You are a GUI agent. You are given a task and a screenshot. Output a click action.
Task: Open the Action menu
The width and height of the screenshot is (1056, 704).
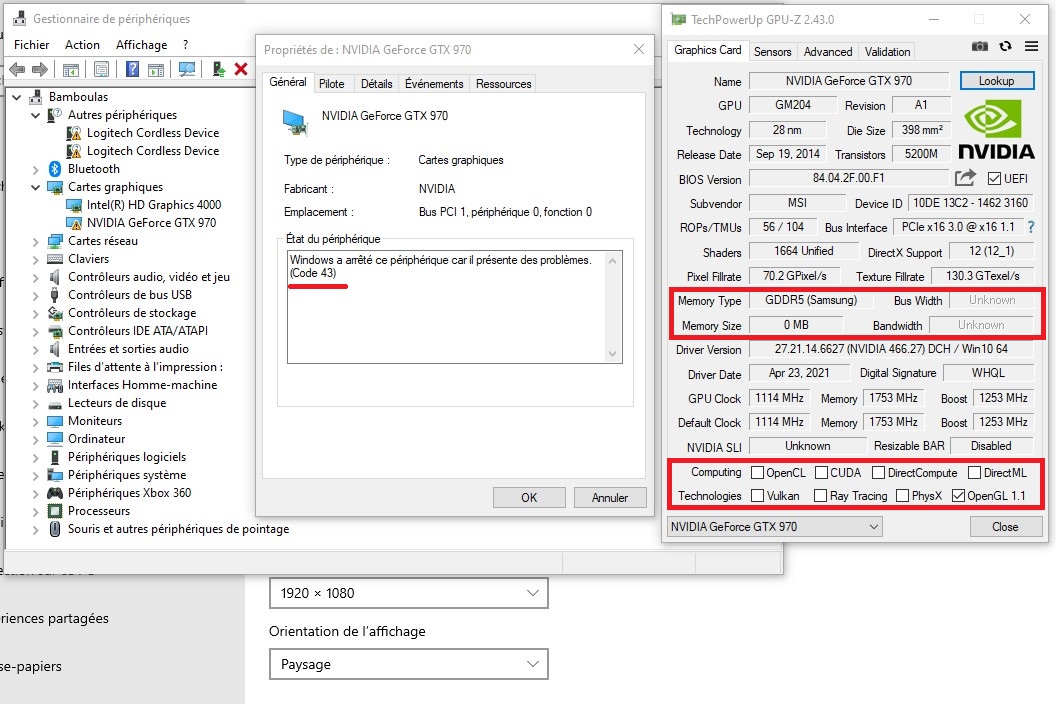82,44
